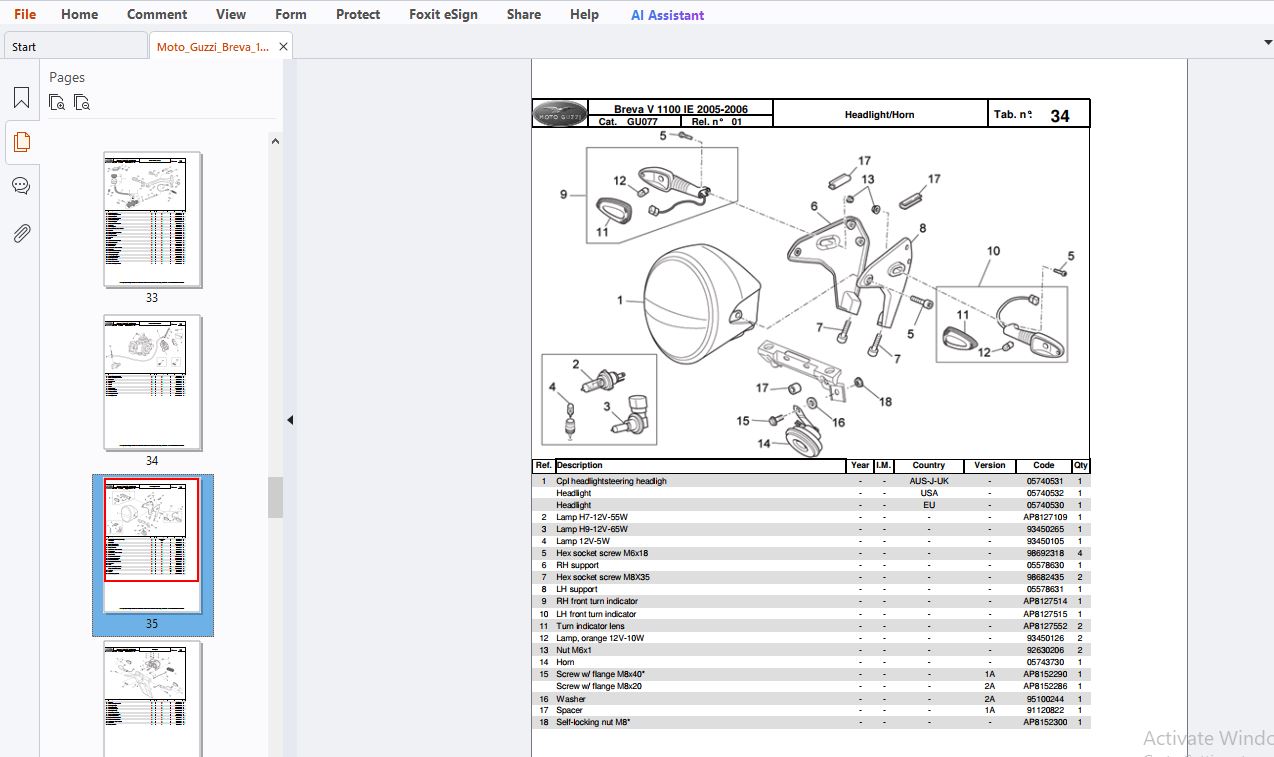Click part code AP8127109
The image size is (1274, 757).
click(x=1045, y=517)
